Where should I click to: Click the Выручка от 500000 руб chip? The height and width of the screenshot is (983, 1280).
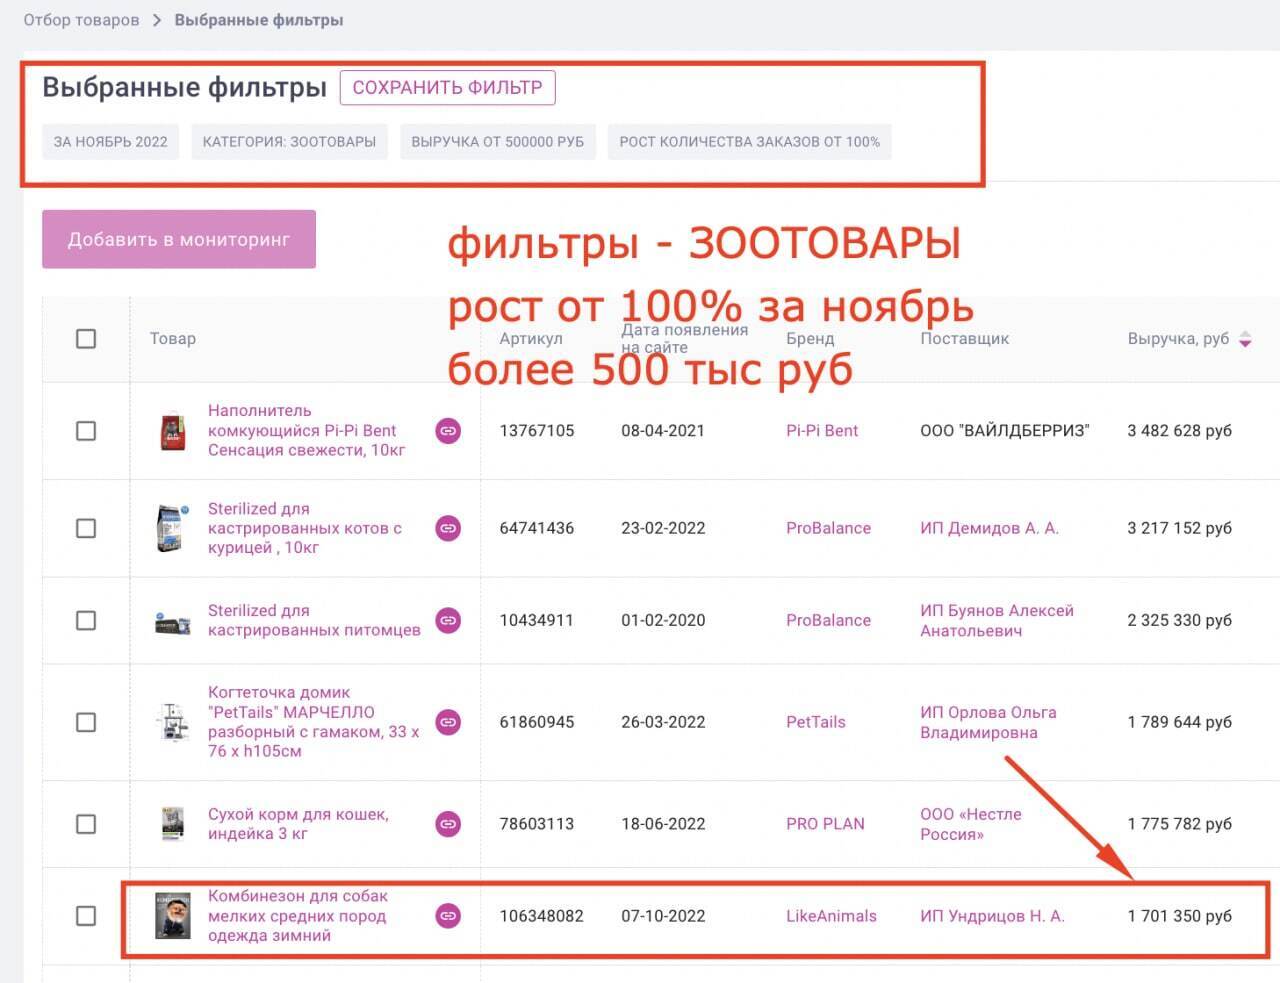click(498, 142)
